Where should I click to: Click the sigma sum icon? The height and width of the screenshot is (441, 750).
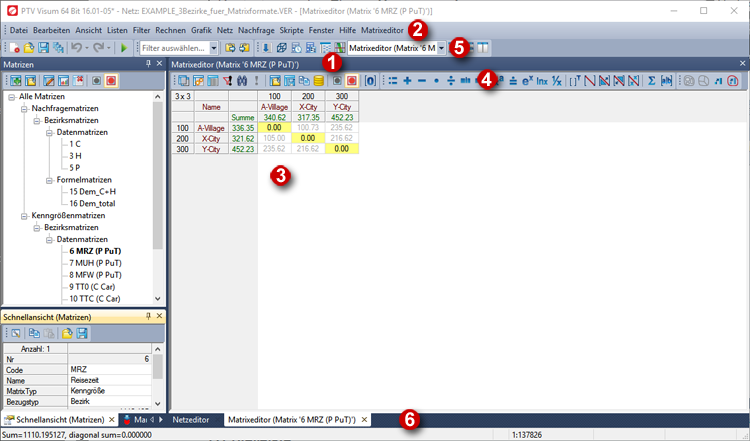pos(651,80)
